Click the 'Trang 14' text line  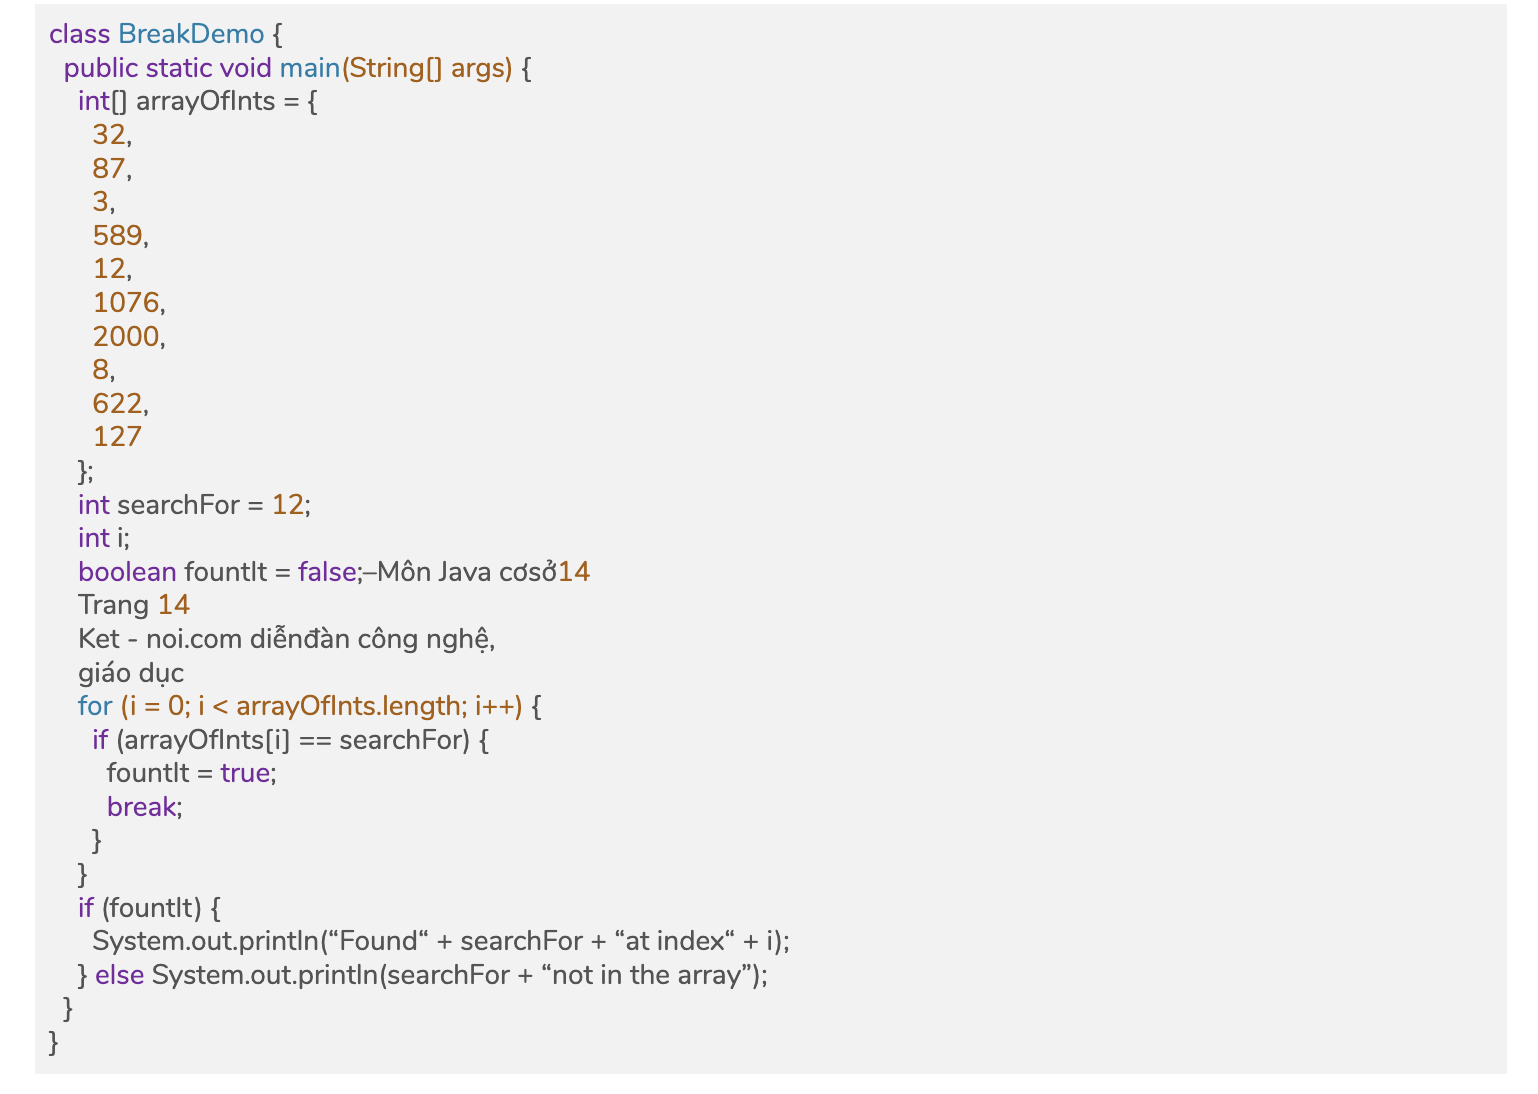134,605
